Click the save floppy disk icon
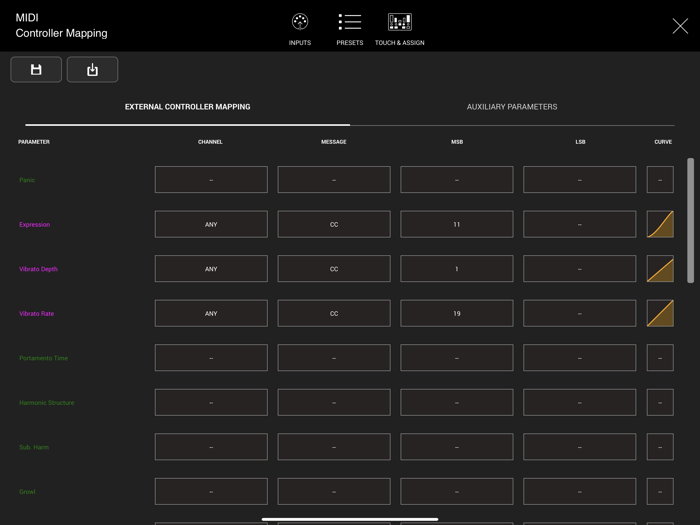The width and height of the screenshot is (700, 525). [x=36, y=70]
